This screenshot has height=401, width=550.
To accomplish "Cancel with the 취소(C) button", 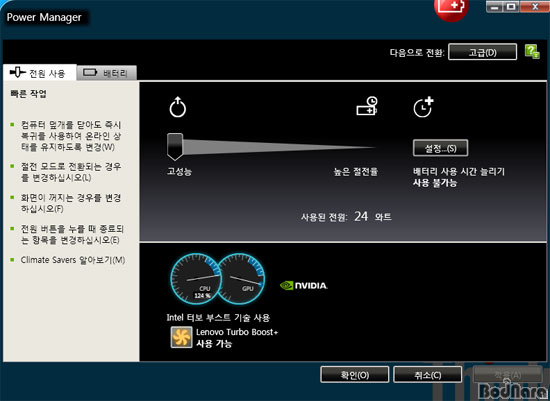I will point(428,375).
